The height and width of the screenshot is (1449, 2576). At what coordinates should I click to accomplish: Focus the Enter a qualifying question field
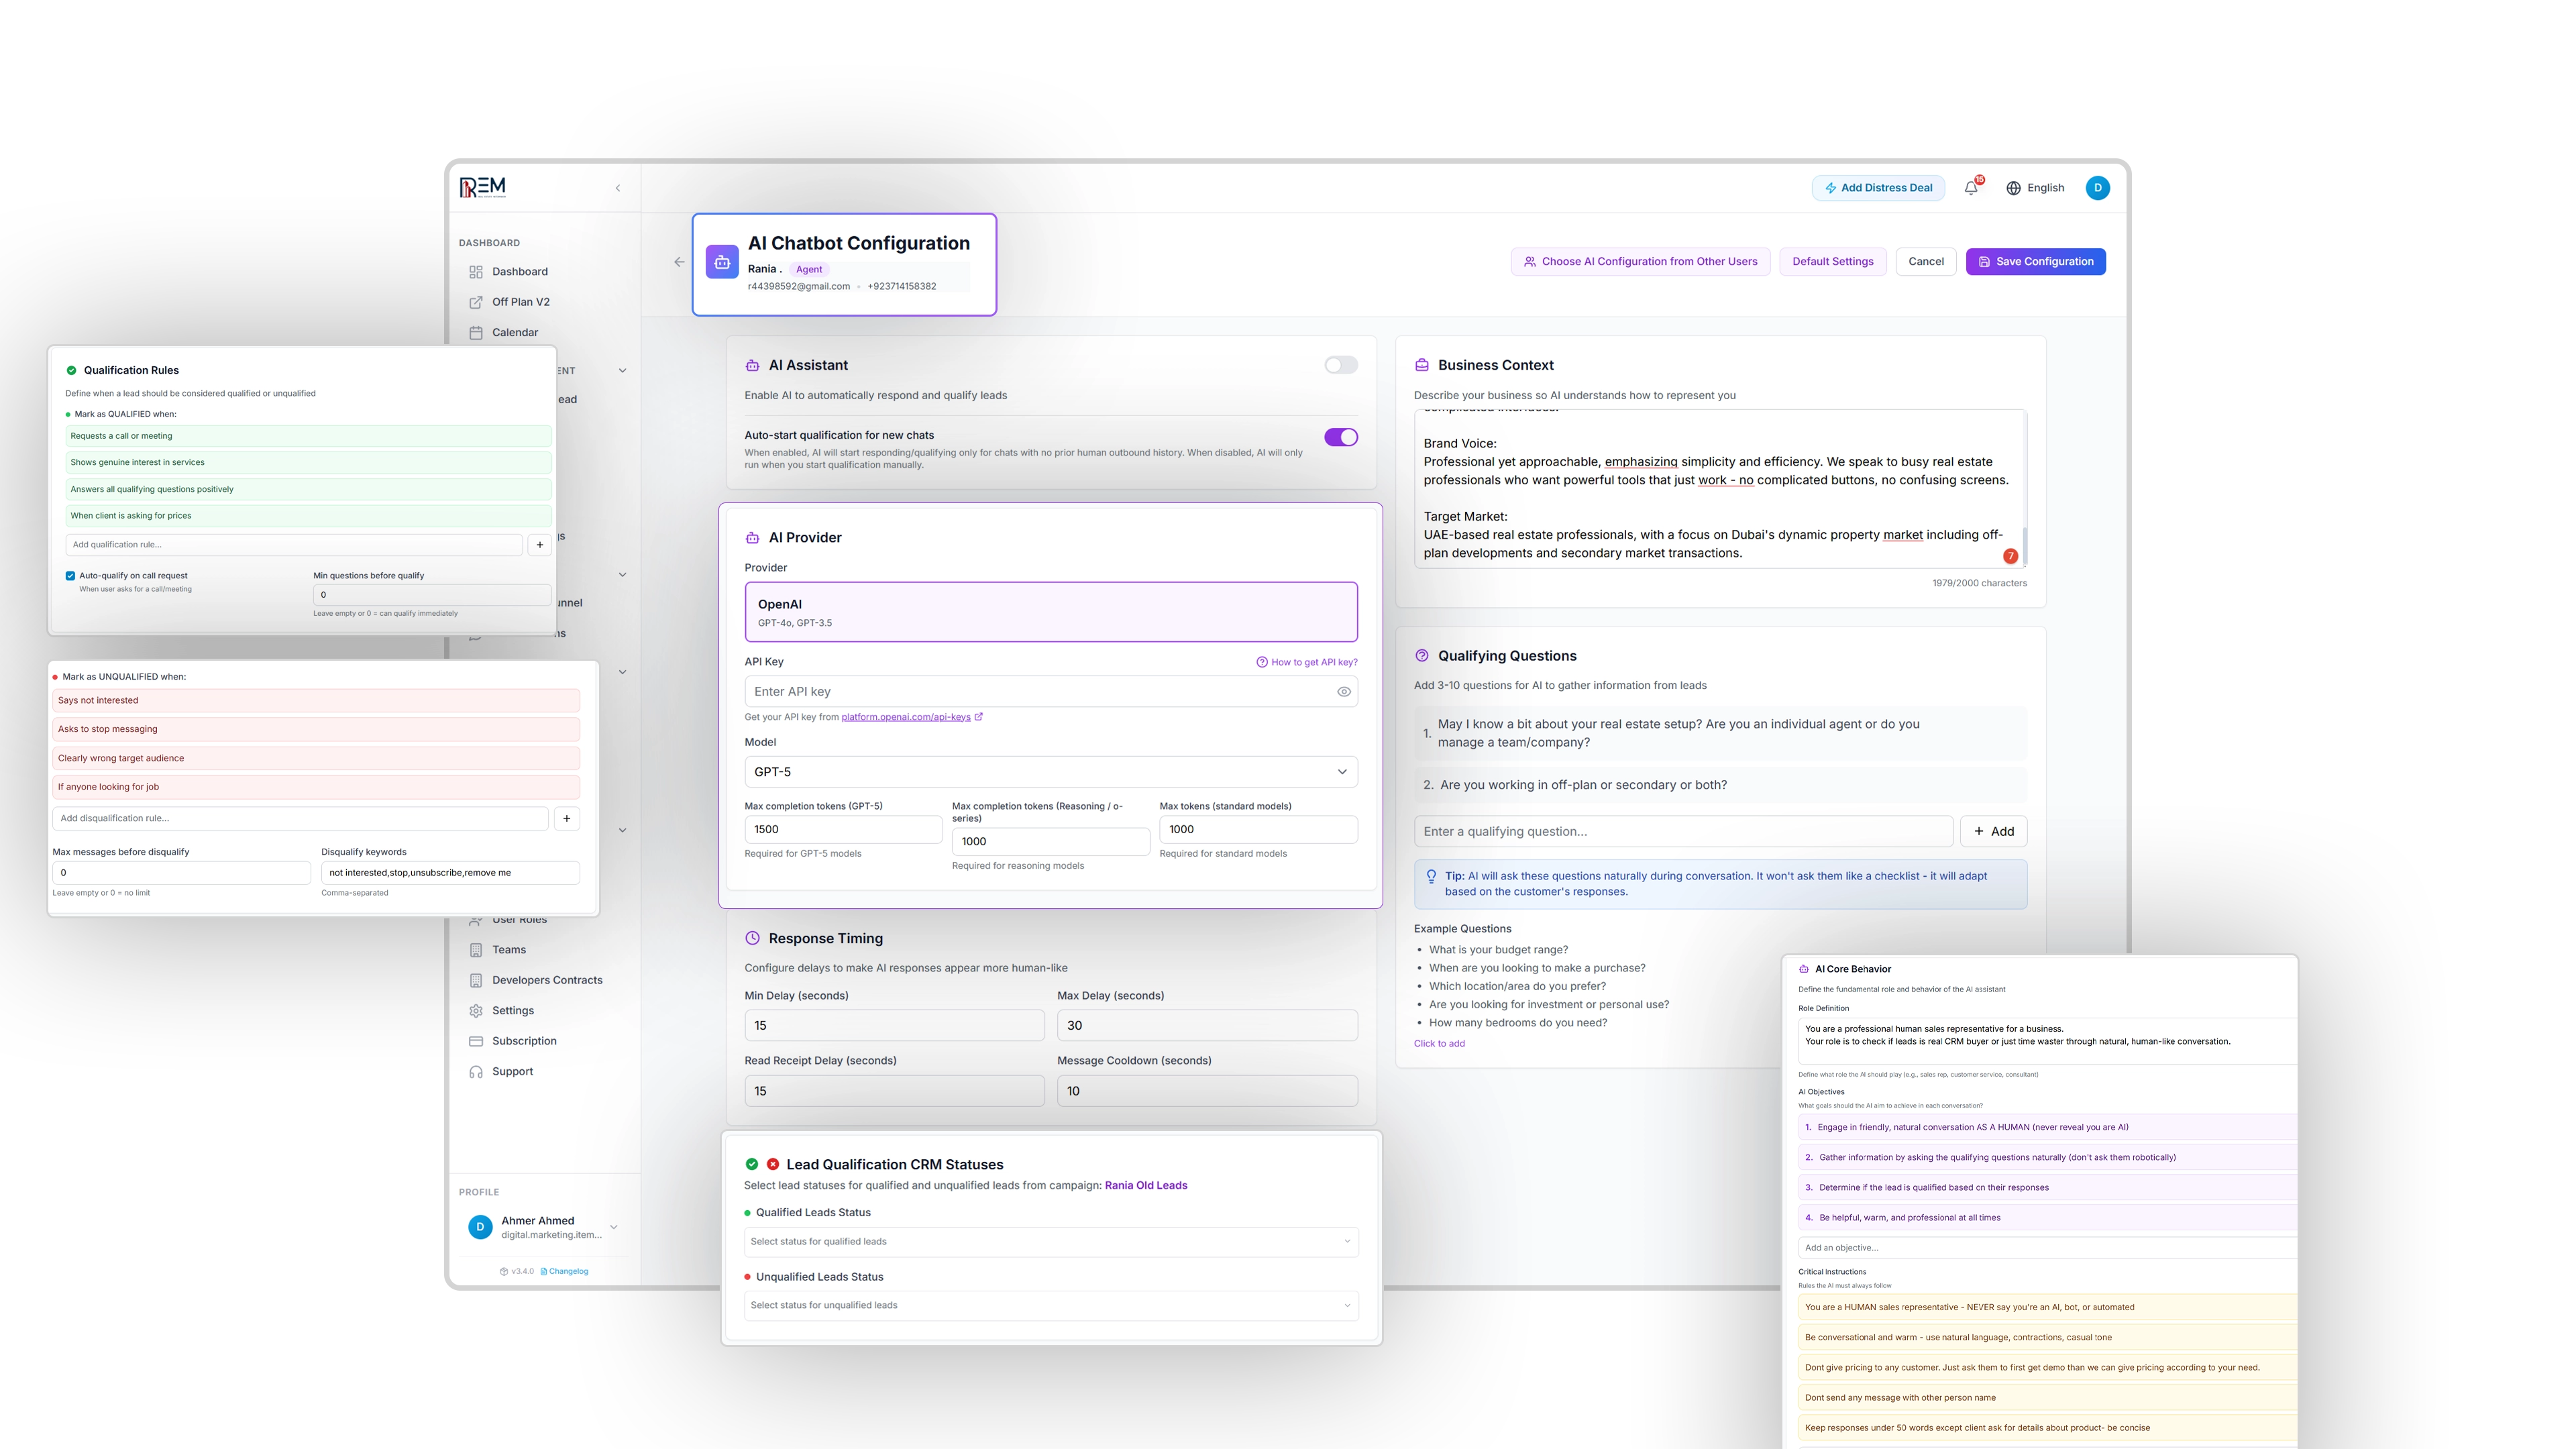[x=1683, y=832]
